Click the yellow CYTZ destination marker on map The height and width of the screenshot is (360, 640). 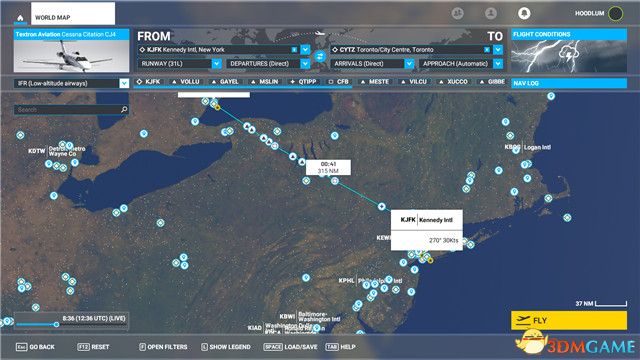218,107
